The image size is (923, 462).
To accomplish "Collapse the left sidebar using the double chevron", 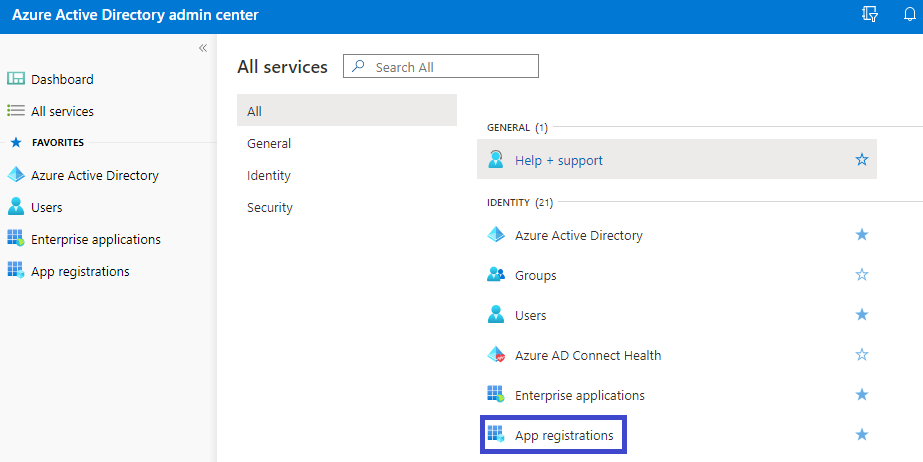I will point(203,48).
